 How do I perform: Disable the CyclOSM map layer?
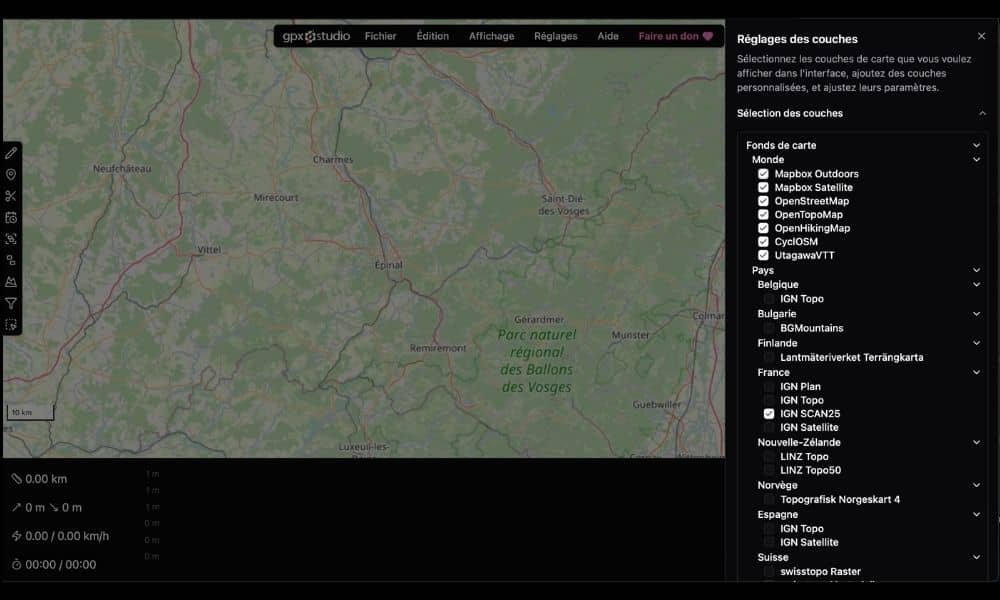763,241
